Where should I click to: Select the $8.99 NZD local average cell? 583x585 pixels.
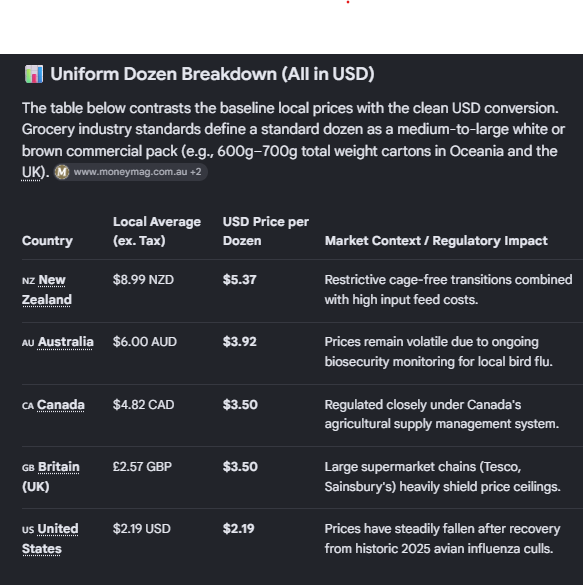[x=143, y=279]
